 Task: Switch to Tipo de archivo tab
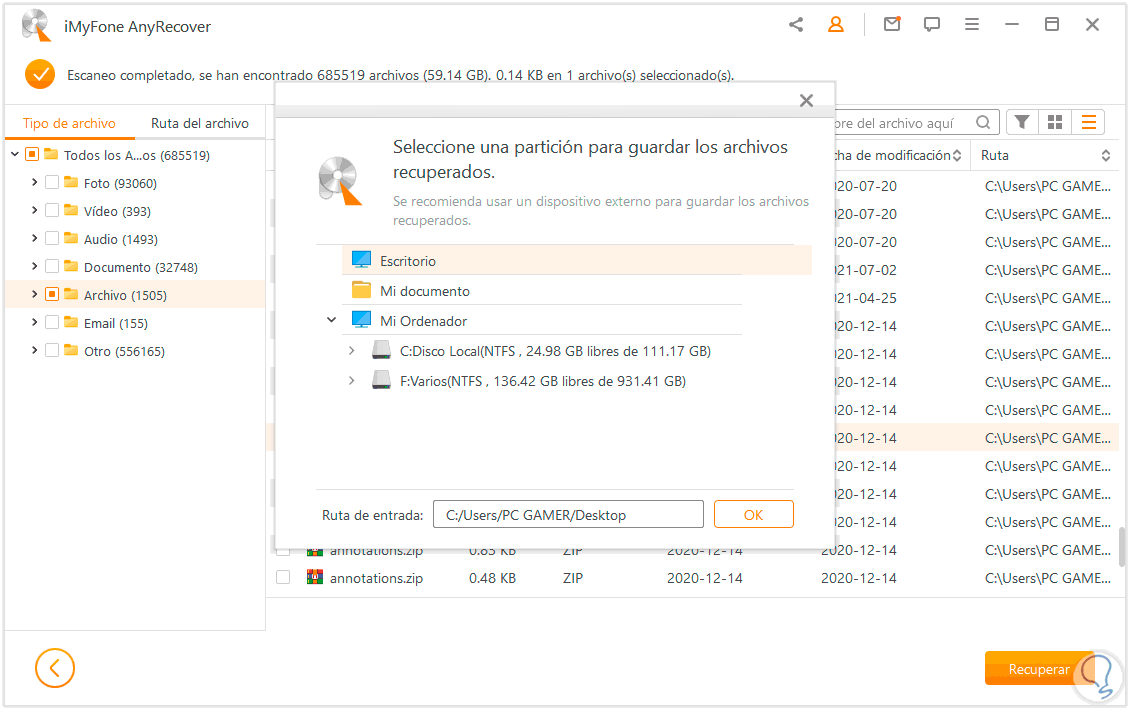pyautogui.click(x=69, y=123)
